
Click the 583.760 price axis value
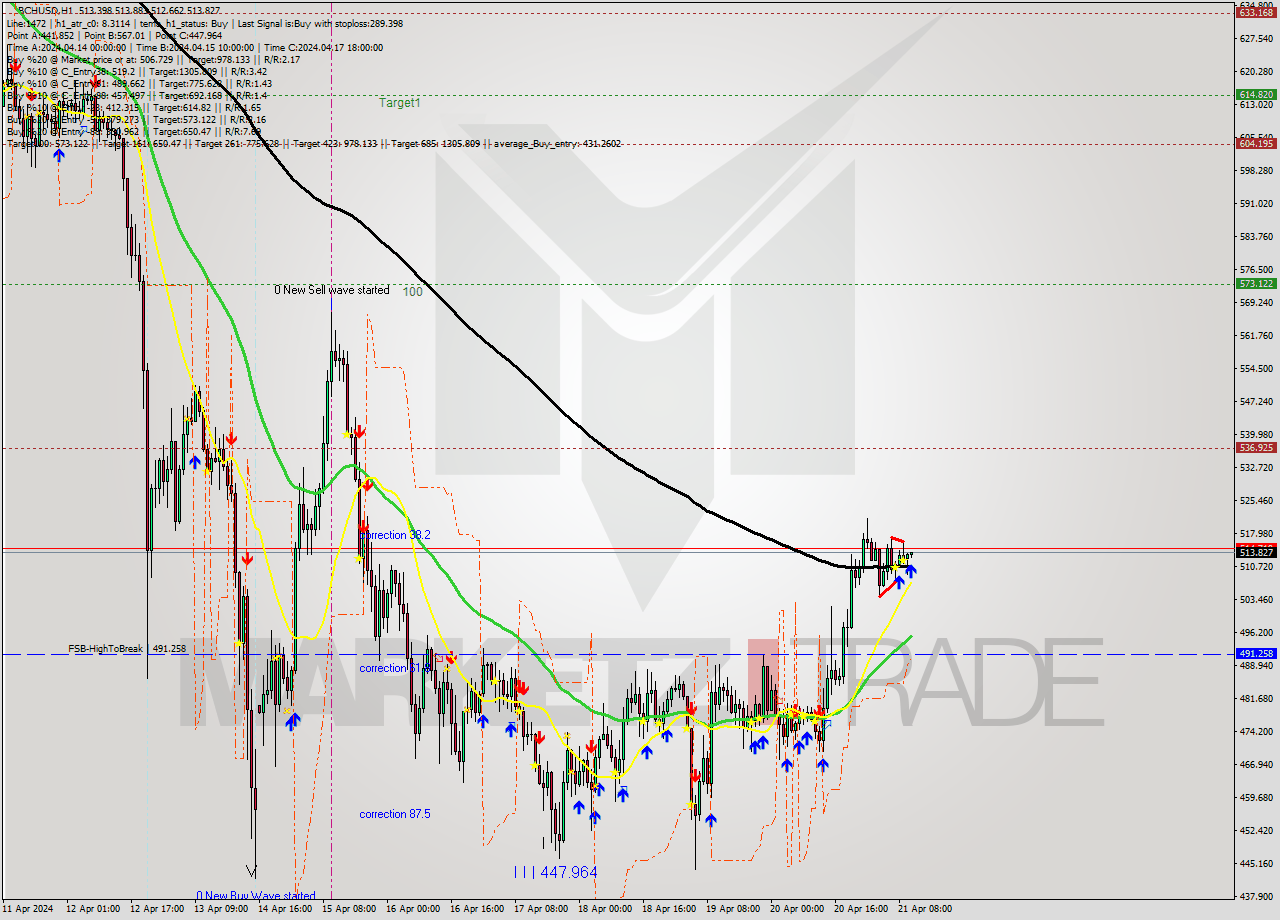point(1255,237)
